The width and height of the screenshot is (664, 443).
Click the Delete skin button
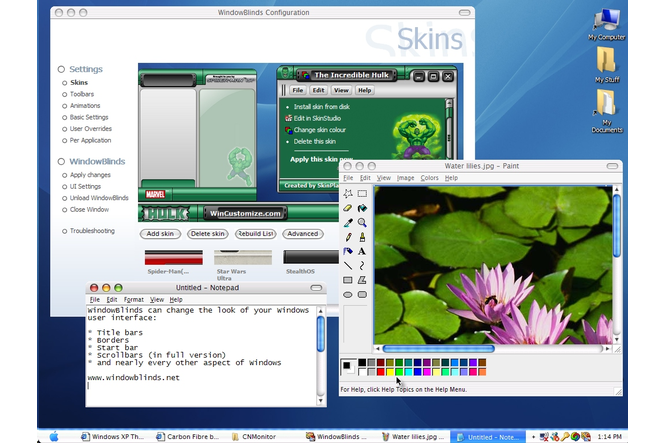pyautogui.click(x=208, y=234)
